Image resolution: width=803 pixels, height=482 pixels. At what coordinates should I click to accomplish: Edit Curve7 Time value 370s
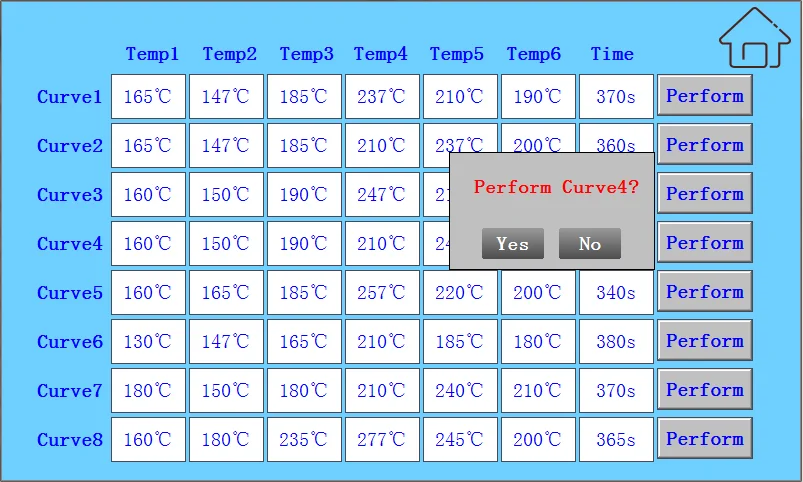617,391
